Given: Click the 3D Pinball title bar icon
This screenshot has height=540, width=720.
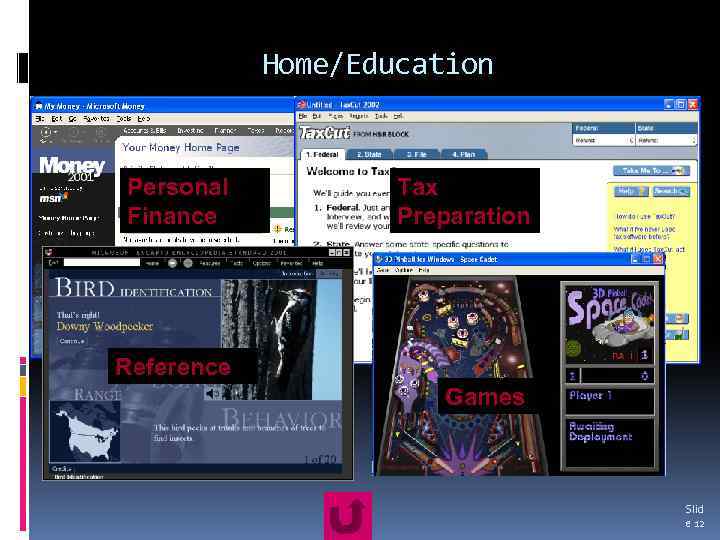Looking at the screenshot, I should coord(379,259).
